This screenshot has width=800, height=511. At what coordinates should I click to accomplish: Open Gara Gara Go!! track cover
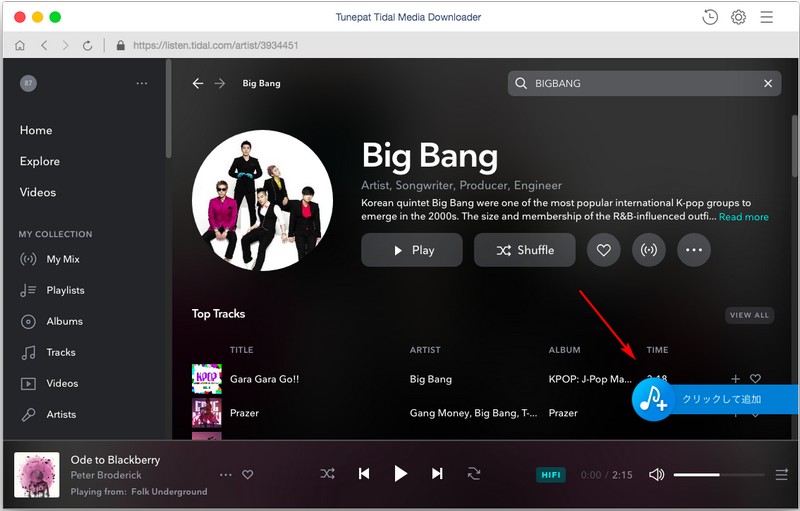pyautogui.click(x=207, y=379)
